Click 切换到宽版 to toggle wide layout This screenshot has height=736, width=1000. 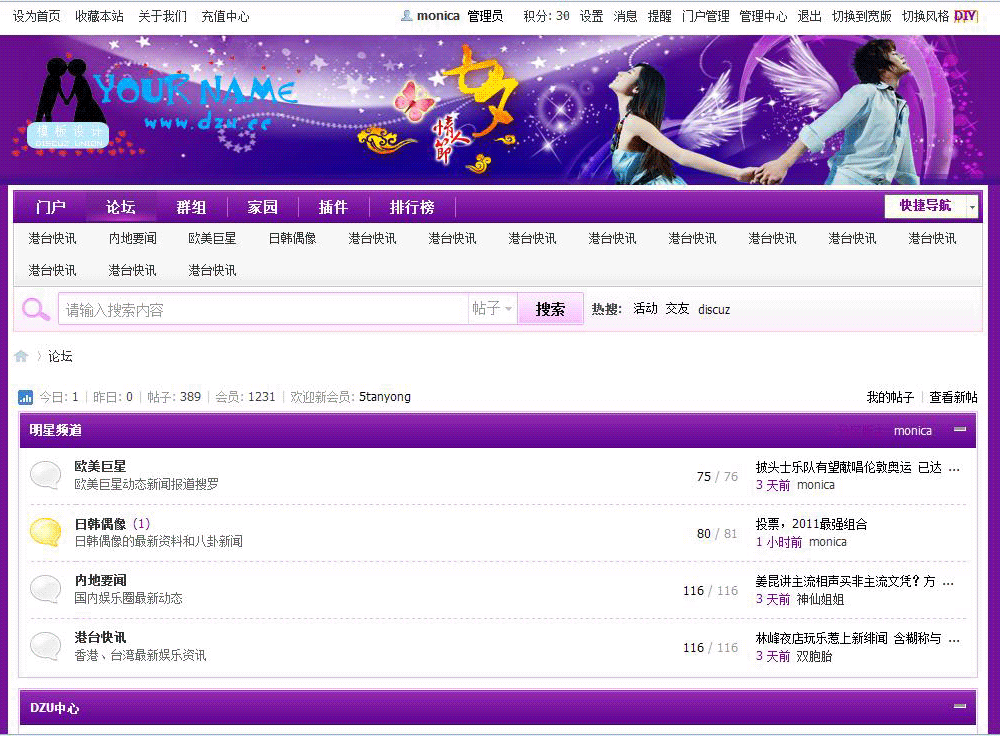861,16
